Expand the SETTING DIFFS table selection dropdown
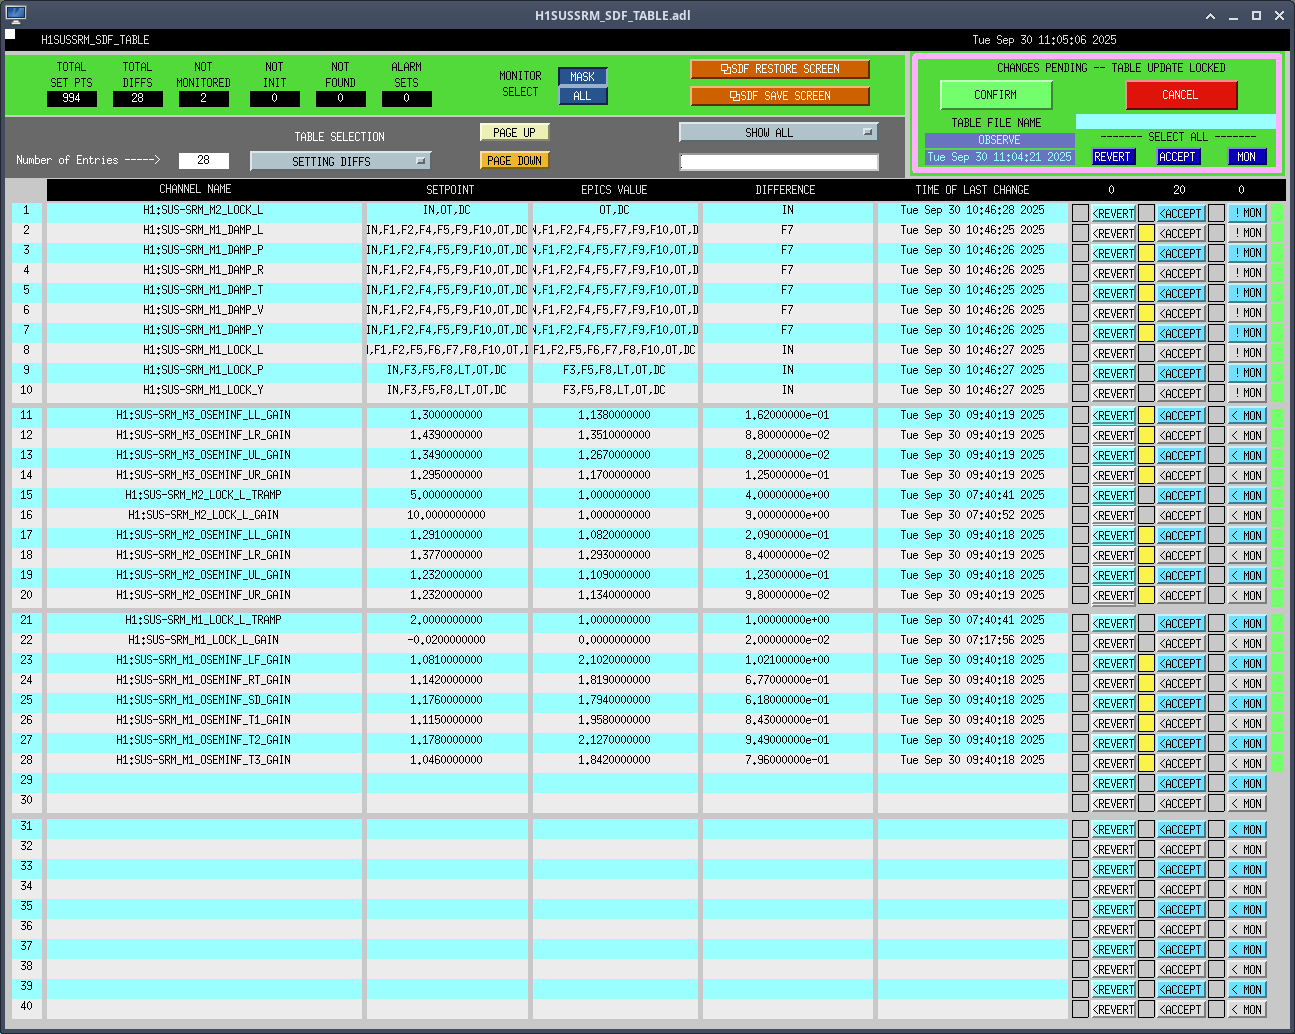The height and width of the screenshot is (1034, 1295). click(340, 161)
